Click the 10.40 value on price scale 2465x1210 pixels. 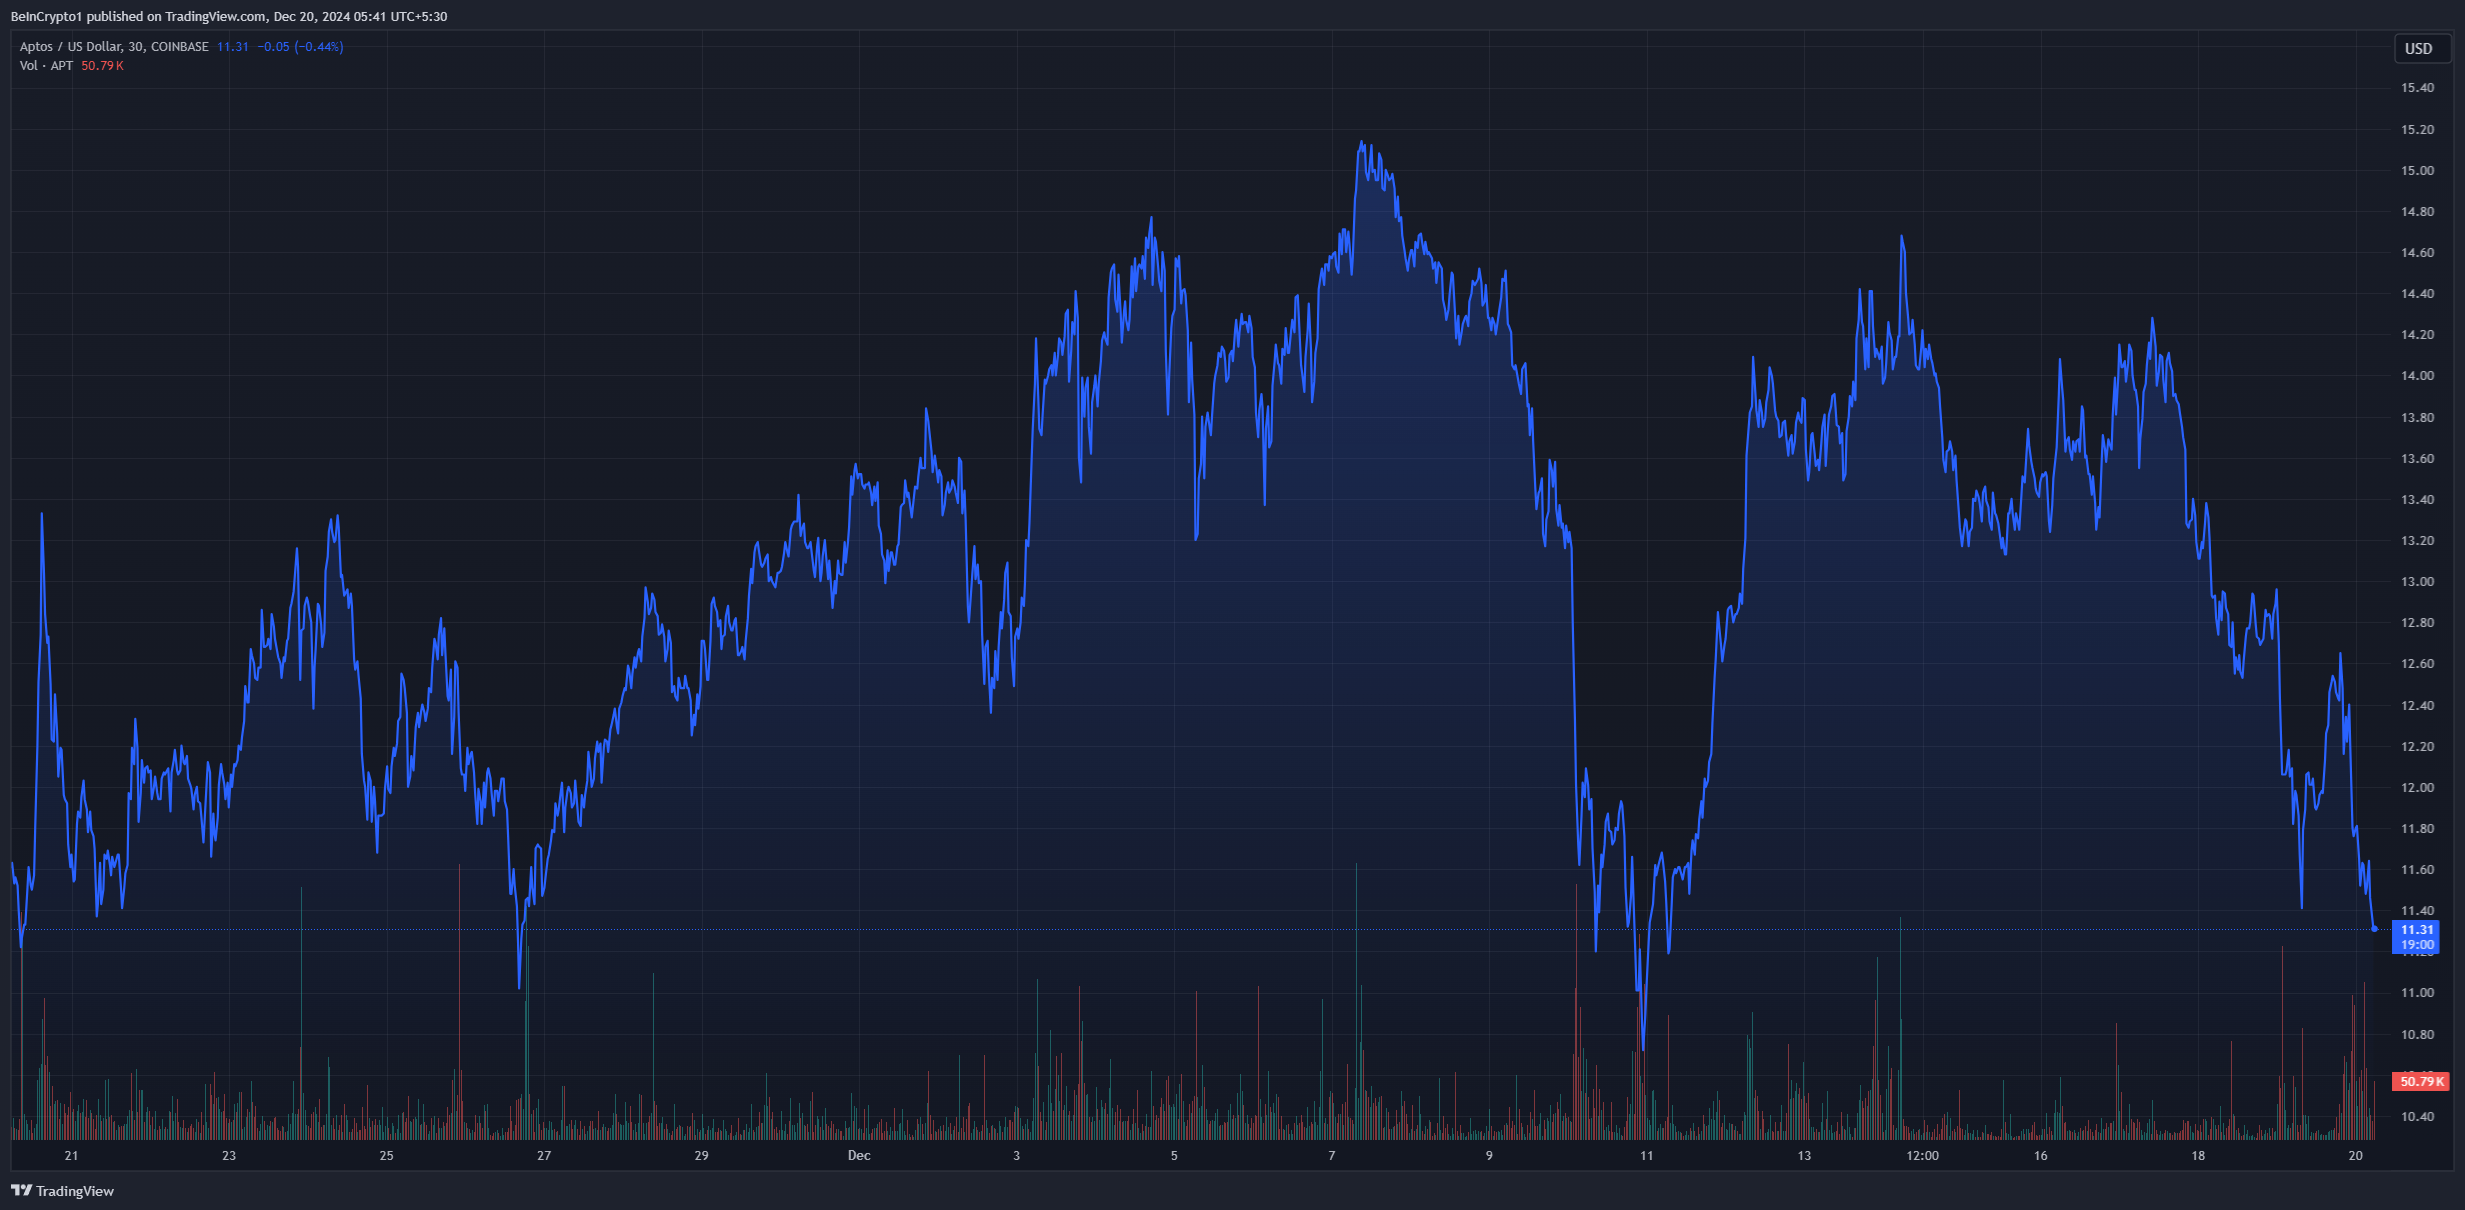(2418, 1117)
